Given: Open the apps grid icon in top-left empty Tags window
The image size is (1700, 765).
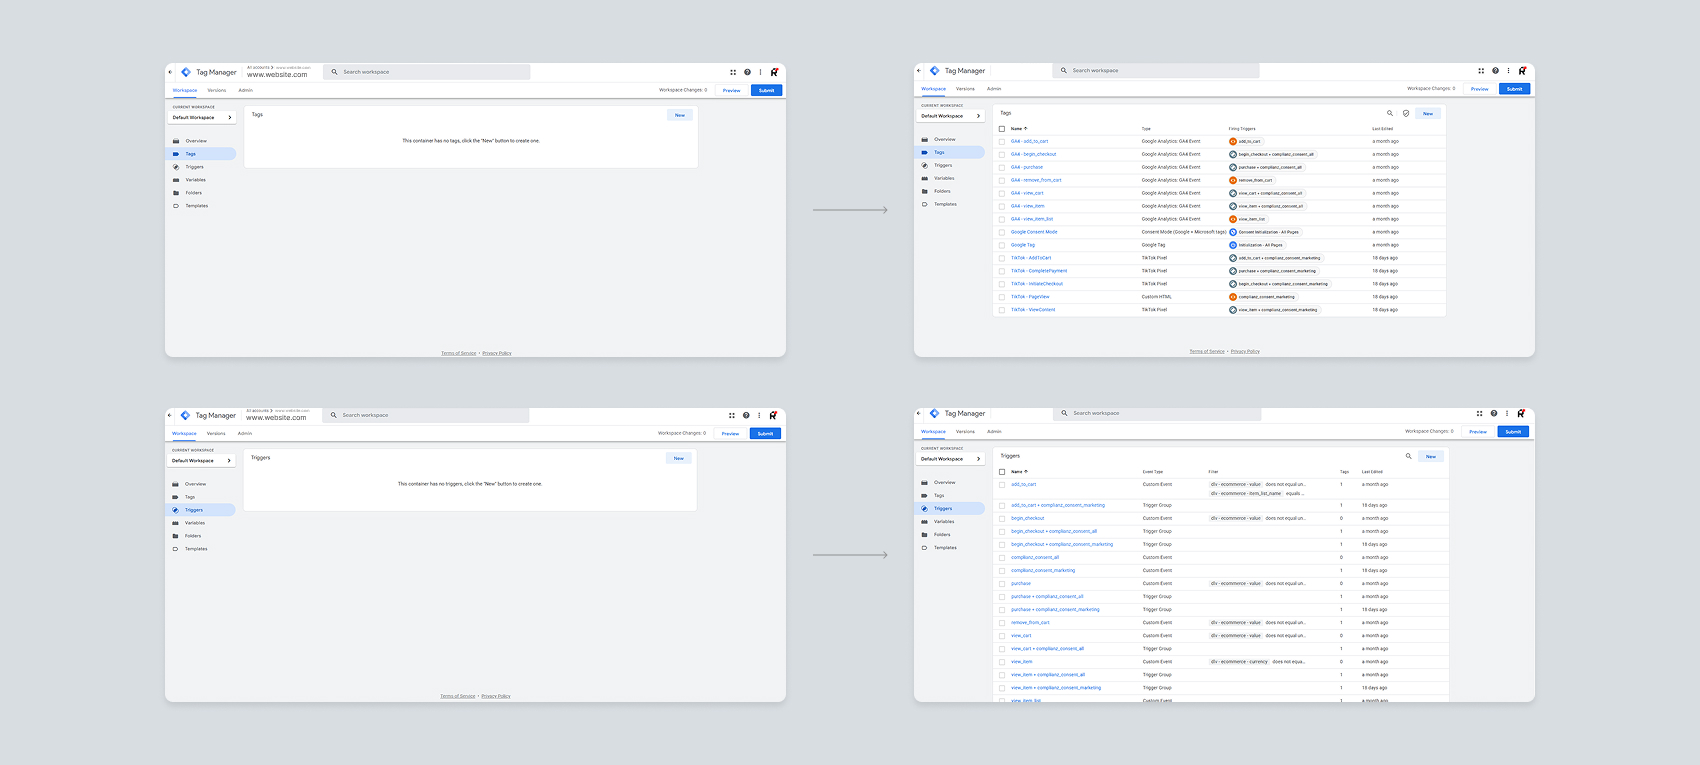Looking at the screenshot, I should click(733, 72).
